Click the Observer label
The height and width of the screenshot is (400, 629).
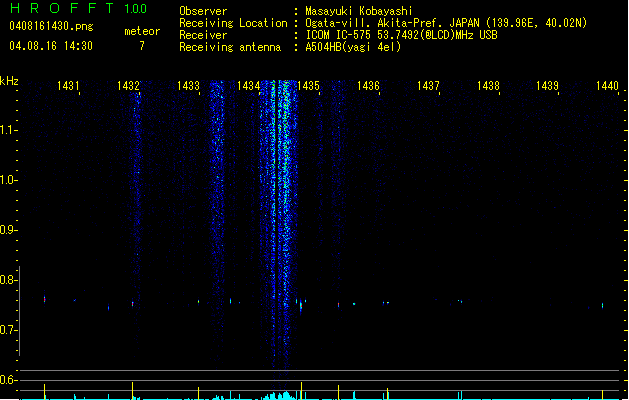click(x=203, y=11)
